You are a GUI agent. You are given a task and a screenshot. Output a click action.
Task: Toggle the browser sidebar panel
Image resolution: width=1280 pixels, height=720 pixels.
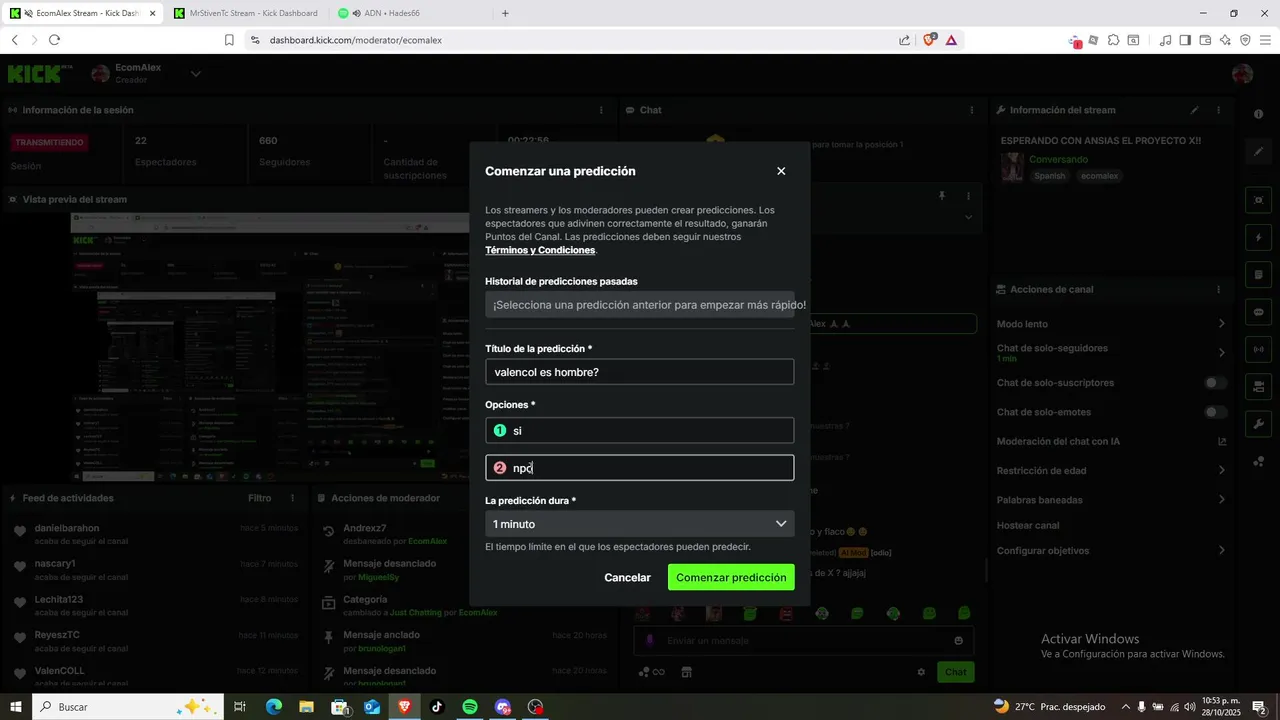[1185, 40]
